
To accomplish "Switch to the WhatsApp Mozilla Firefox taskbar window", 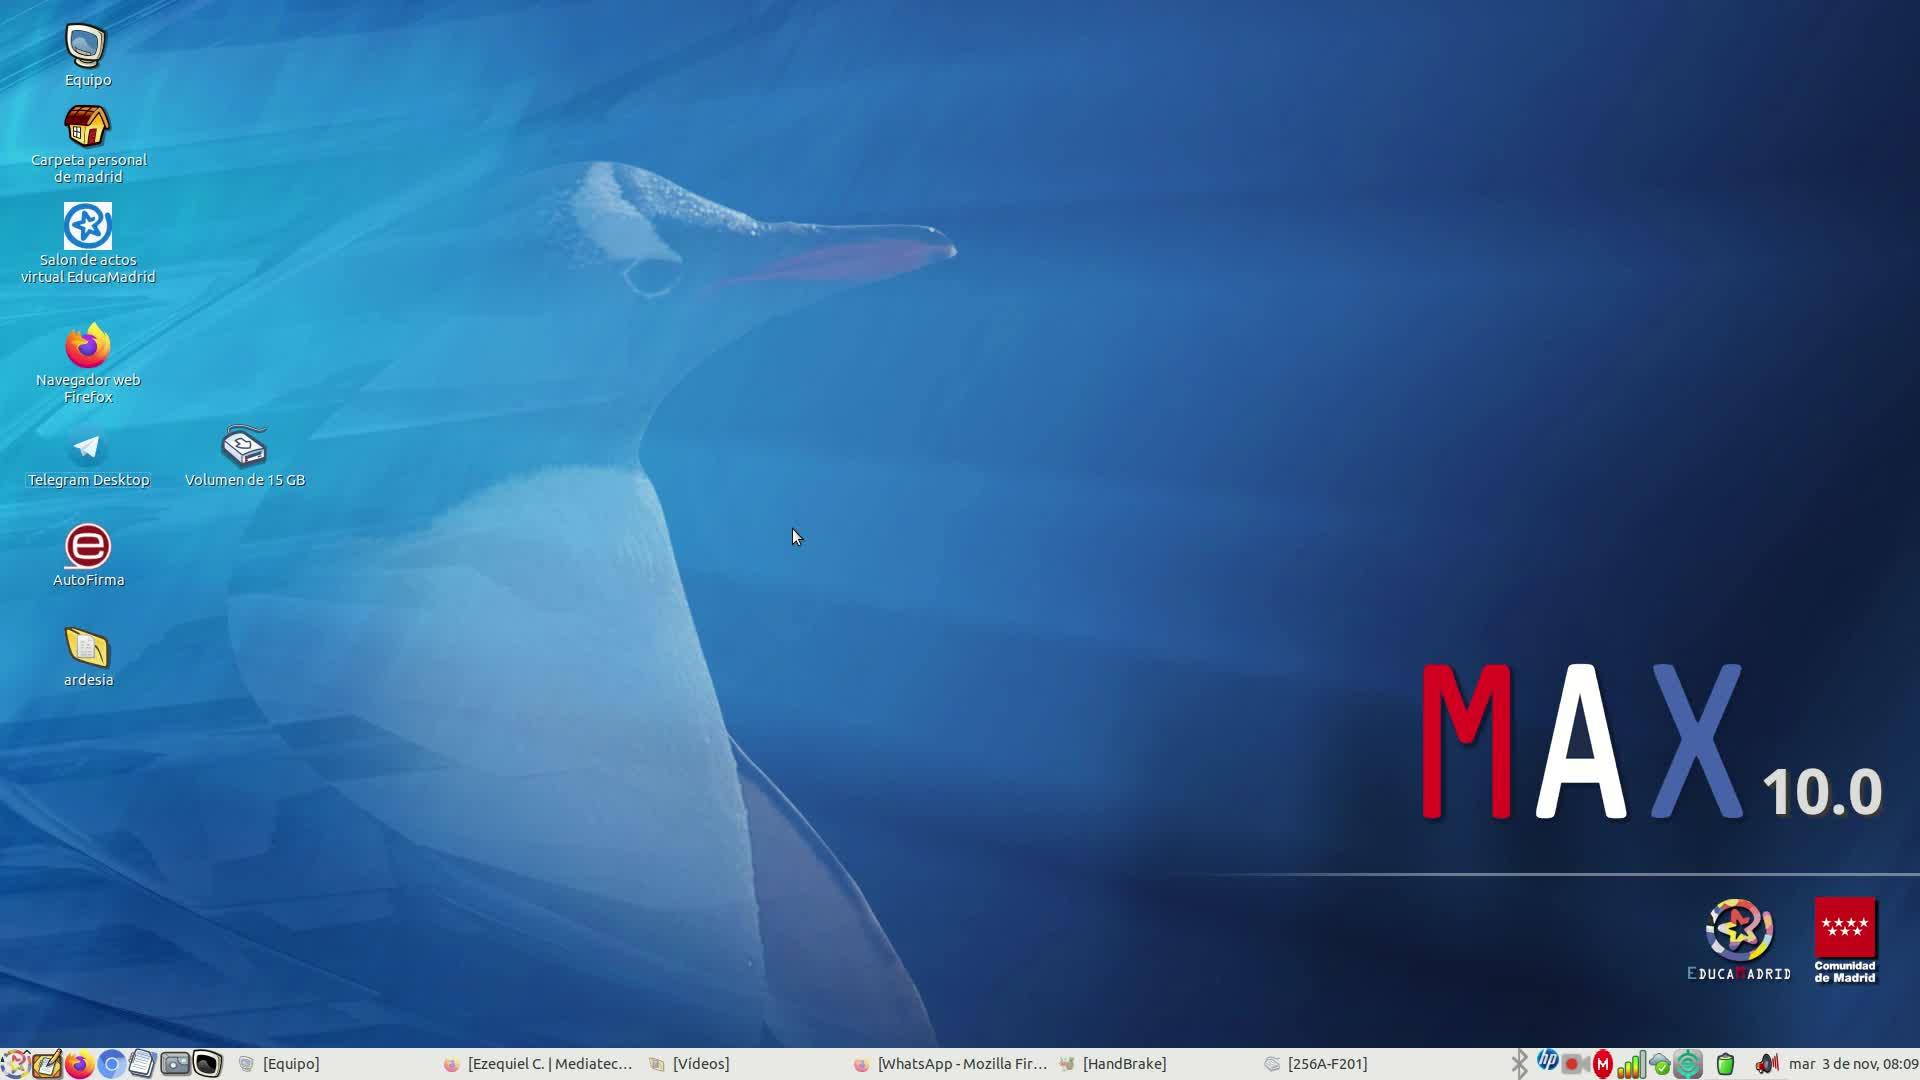I will (x=950, y=1064).
